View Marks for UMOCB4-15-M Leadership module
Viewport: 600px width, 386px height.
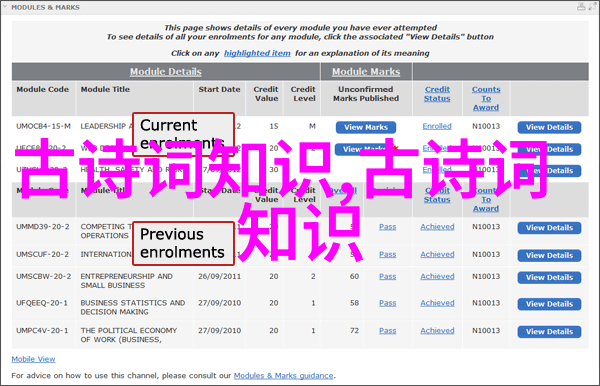[366, 127]
